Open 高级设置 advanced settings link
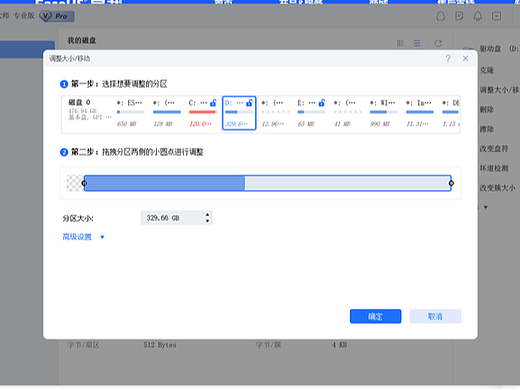This screenshot has width=520, height=390. [77, 237]
